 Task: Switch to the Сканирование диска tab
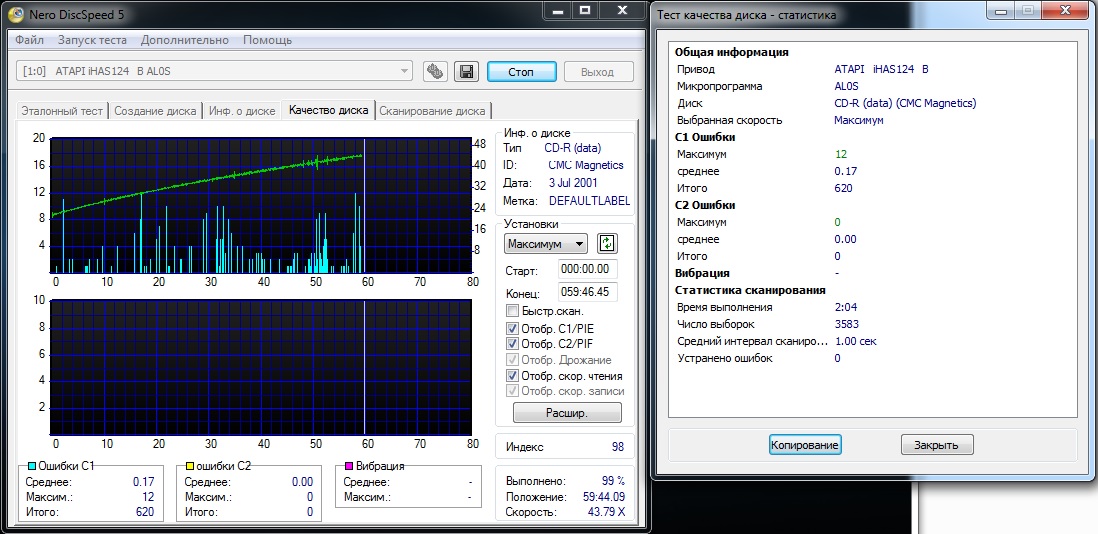pyautogui.click(x=432, y=111)
